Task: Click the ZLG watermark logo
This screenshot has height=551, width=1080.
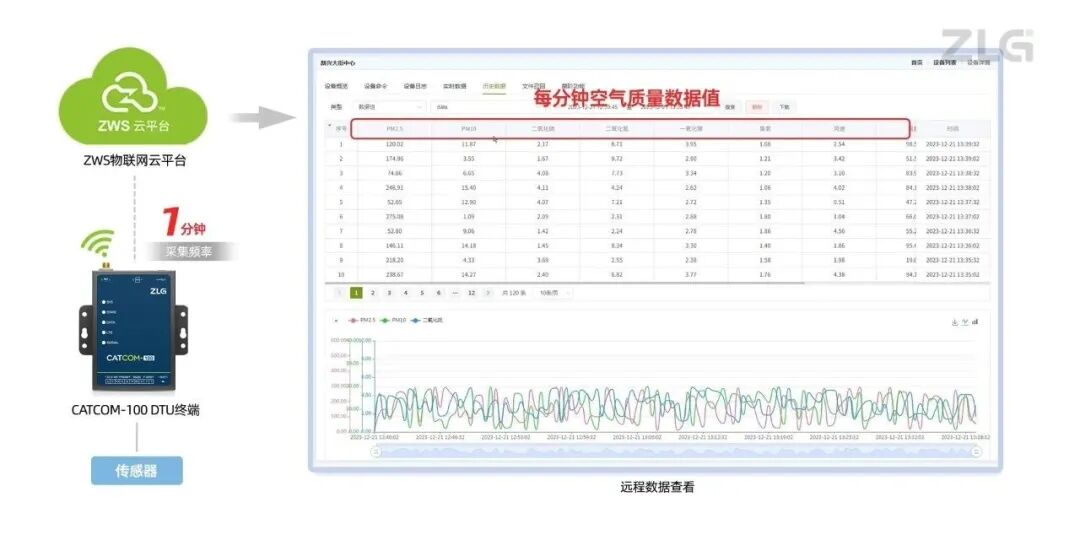Action: pyautogui.click(x=986, y=45)
